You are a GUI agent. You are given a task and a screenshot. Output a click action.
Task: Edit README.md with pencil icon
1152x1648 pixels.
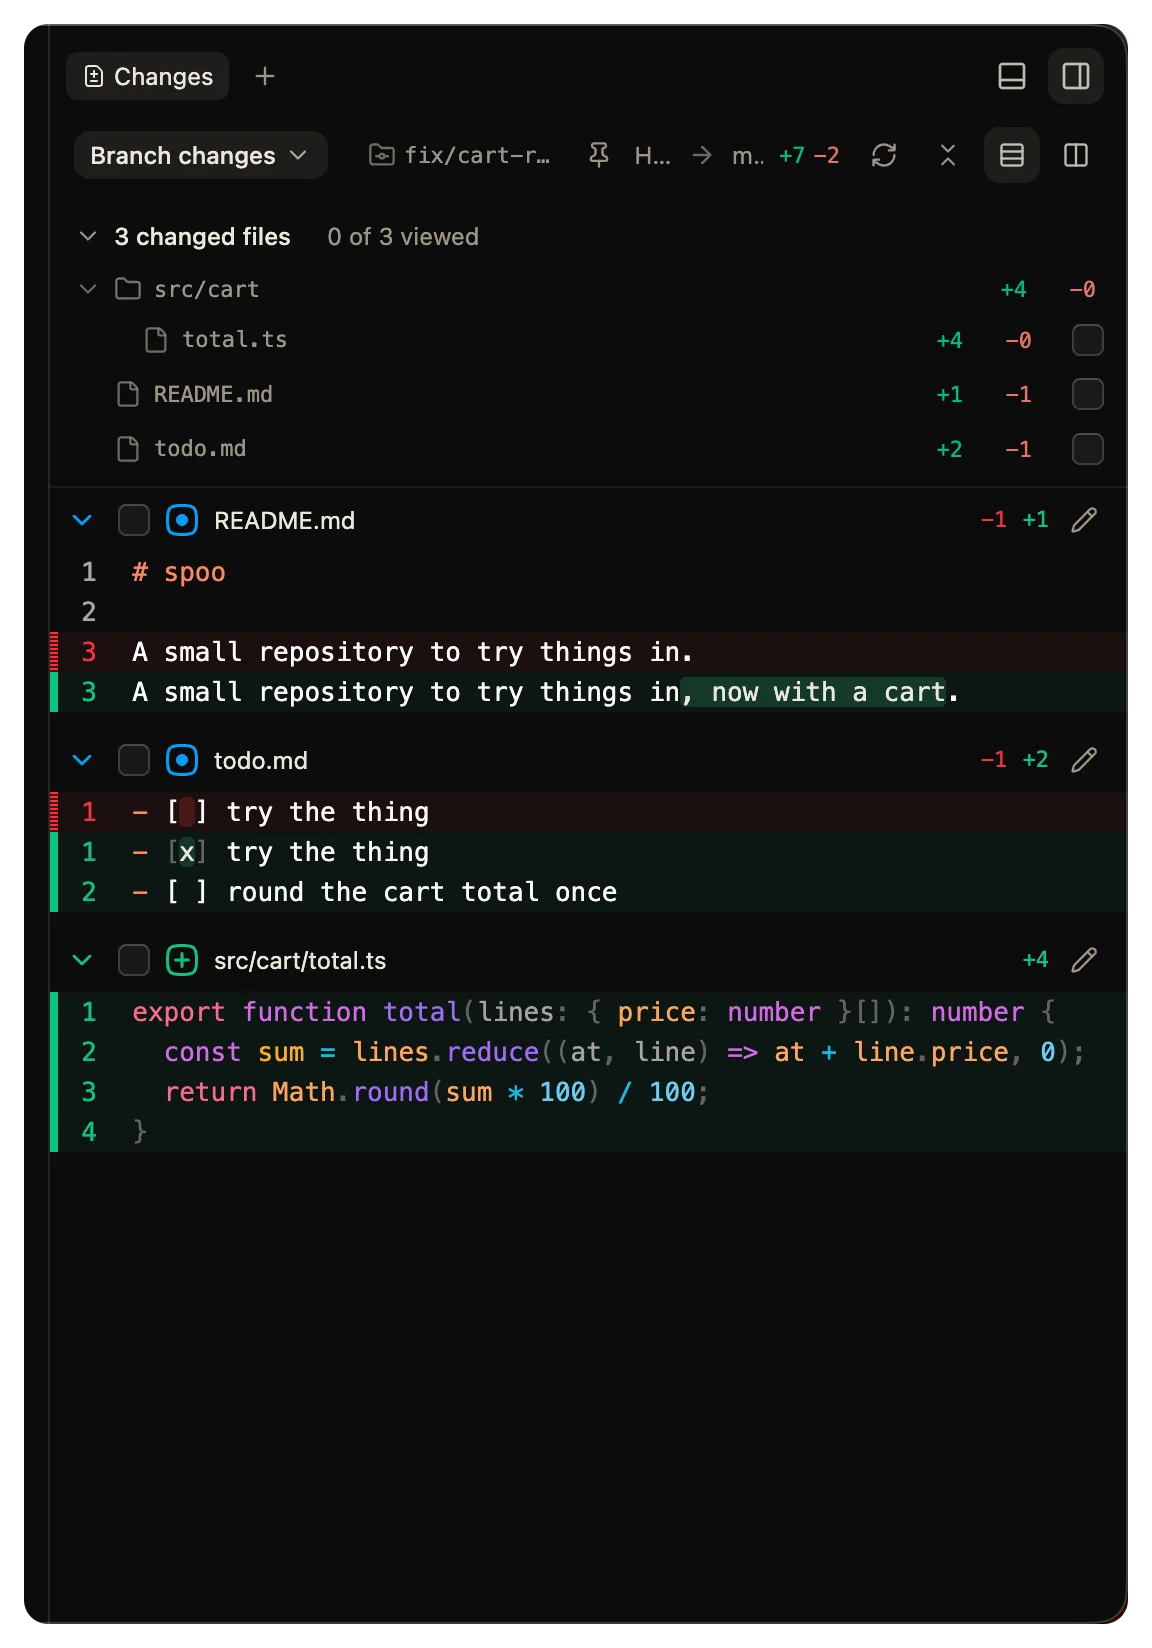[x=1084, y=520]
